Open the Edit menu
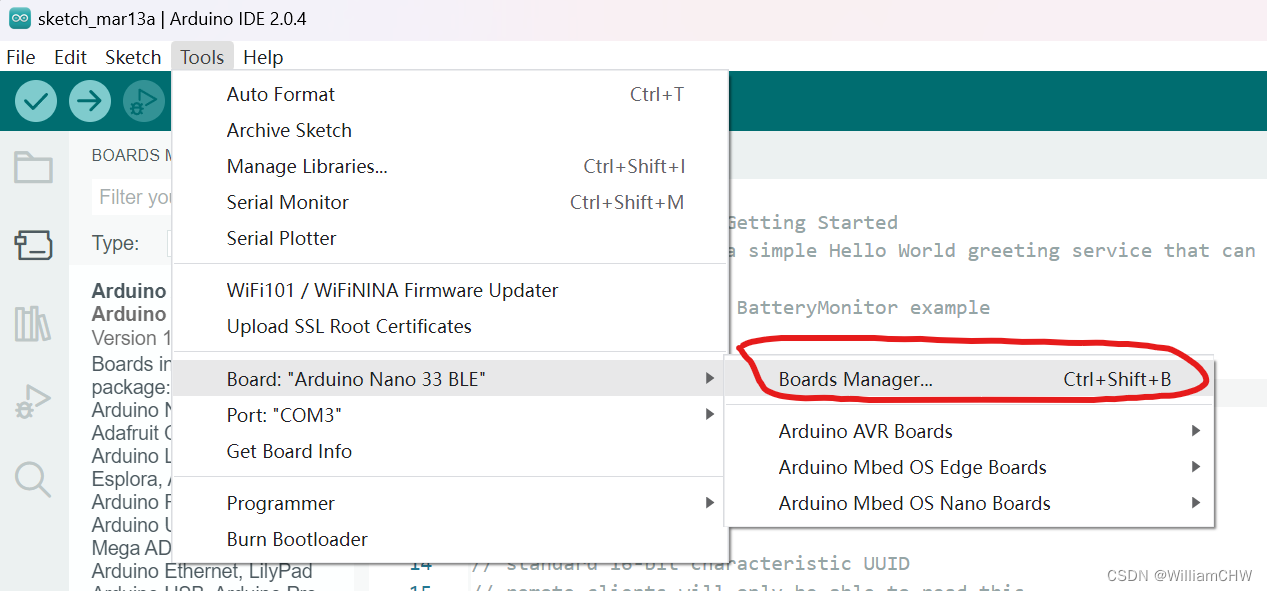Viewport: 1267px width, 591px height. click(70, 57)
